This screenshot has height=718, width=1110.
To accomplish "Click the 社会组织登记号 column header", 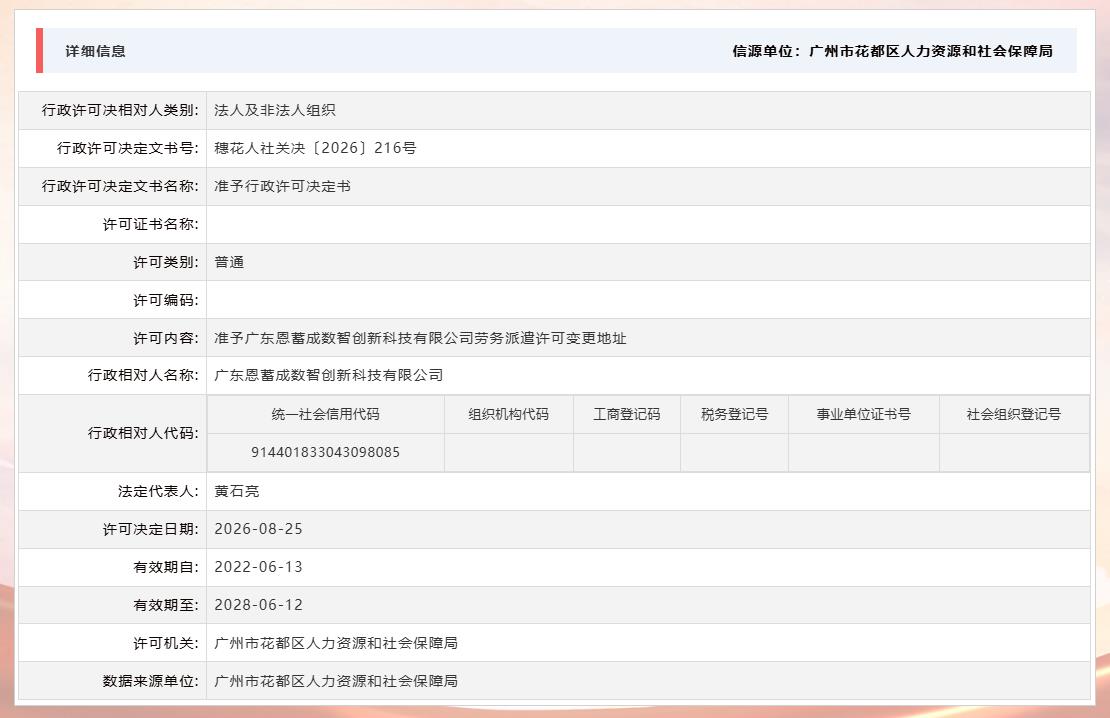I will pos(1014,414).
